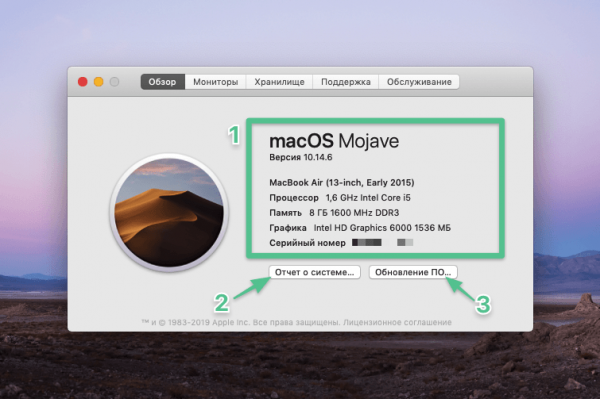This screenshot has height=399, width=600.
Task: Click the Серийный номер label
Action: point(307,243)
